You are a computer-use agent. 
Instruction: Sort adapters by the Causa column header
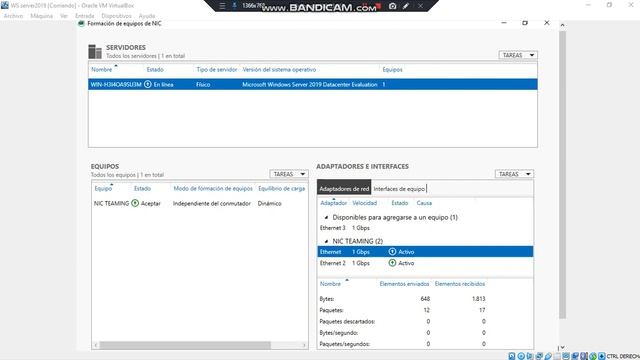(424, 202)
